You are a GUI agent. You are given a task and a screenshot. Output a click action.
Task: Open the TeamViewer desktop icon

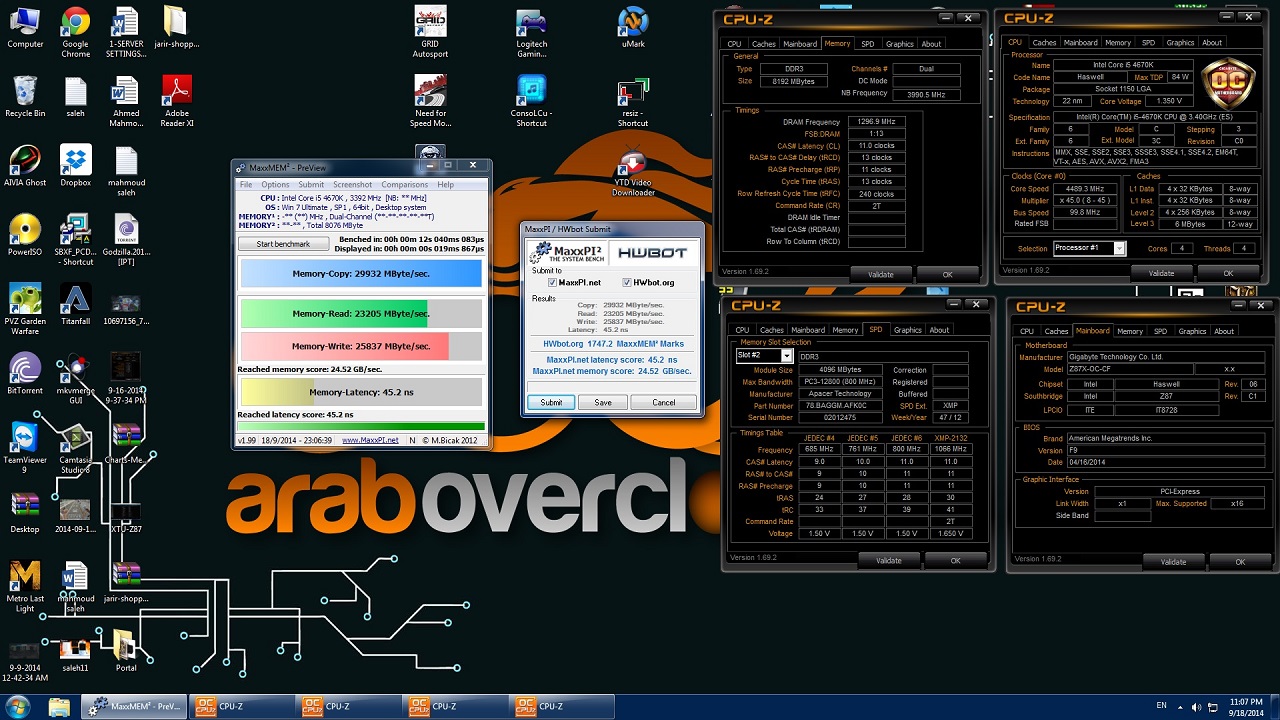tap(24, 438)
